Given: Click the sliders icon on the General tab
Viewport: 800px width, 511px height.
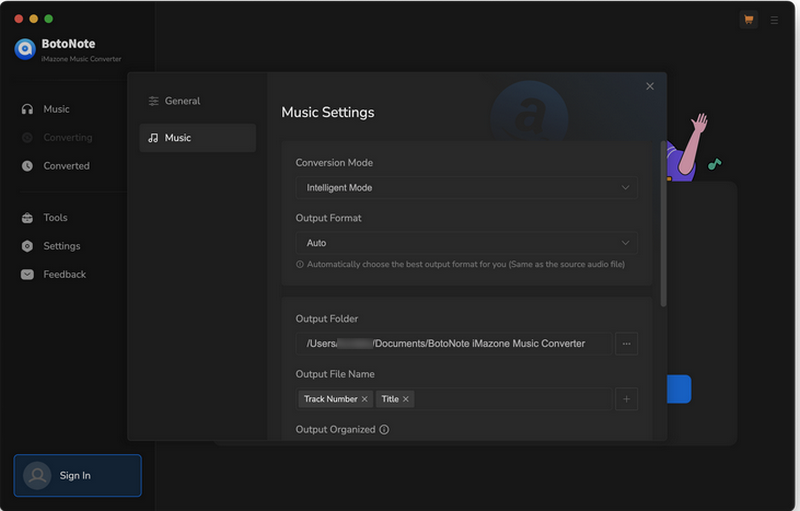Looking at the screenshot, I should pos(153,101).
